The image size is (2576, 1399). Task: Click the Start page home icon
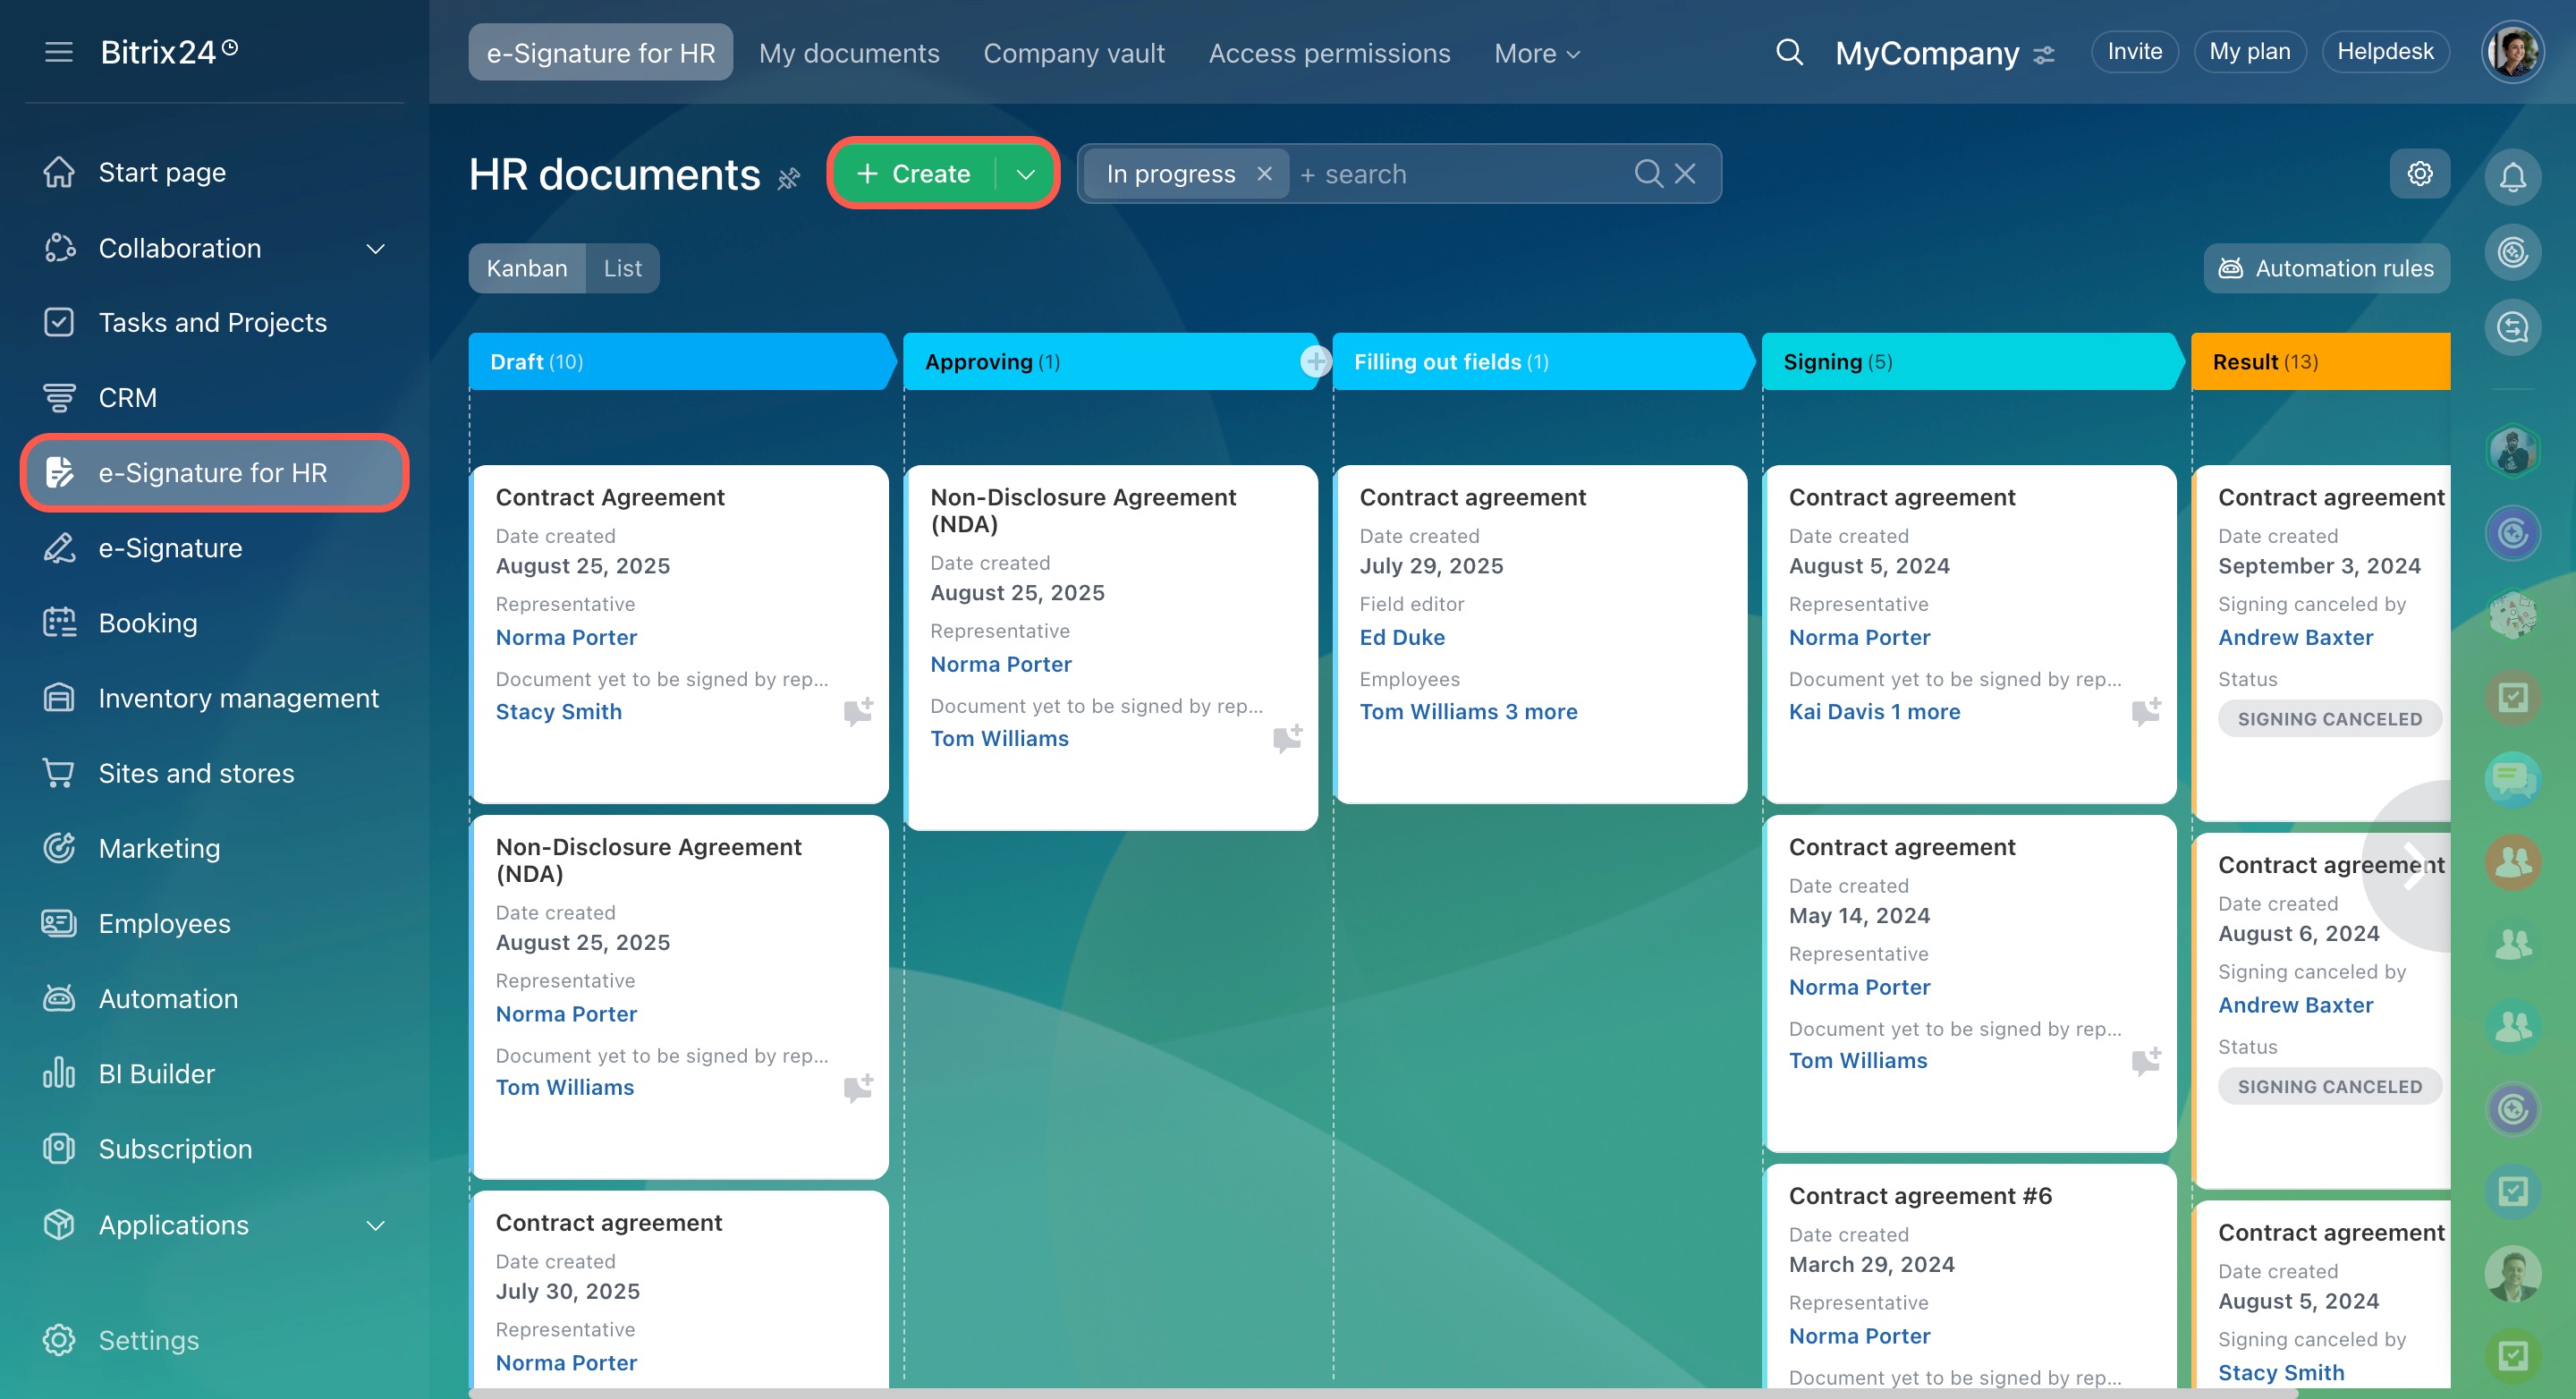[x=59, y=172]
